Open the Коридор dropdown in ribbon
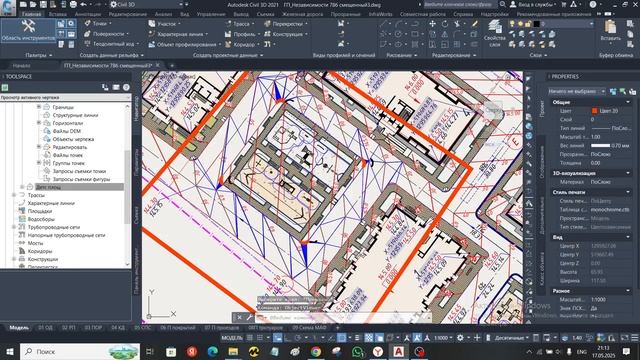640x360 pixels. tap(244, 44)
